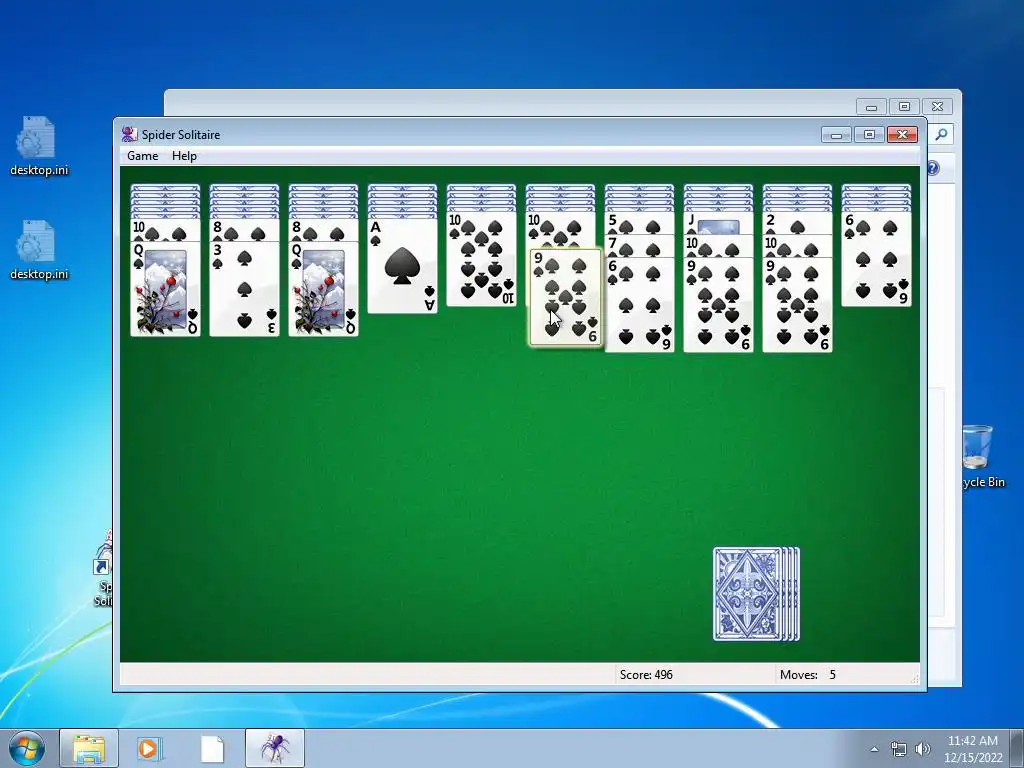This screenshot has height=768, width=1024.
Task: Click the blank document taskbar icon
Action: (x=212, y=748)
